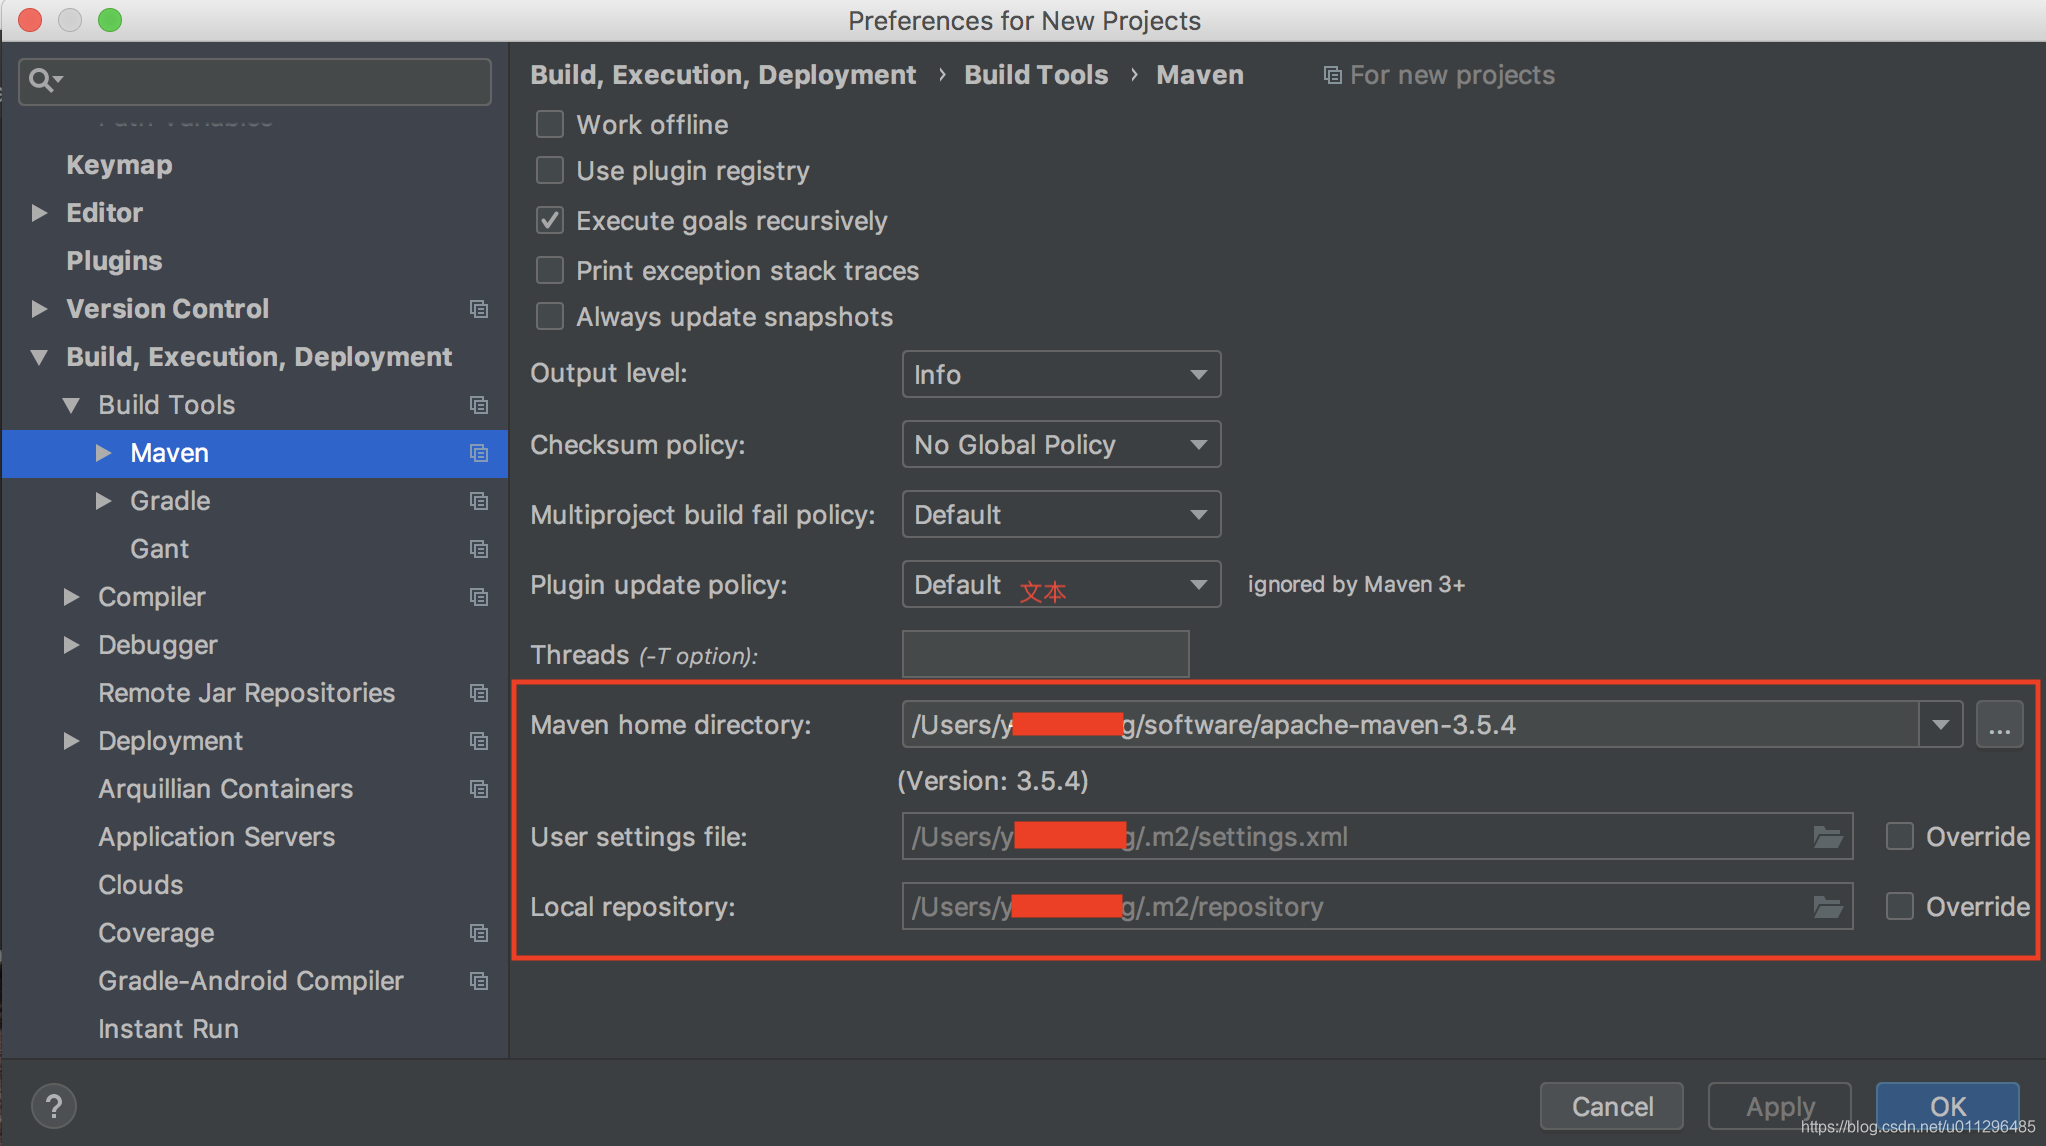The height and width of the screenshot is (1146, 2046).
Task: Select Coverage in the settings tree
Action: coord(156,933)
